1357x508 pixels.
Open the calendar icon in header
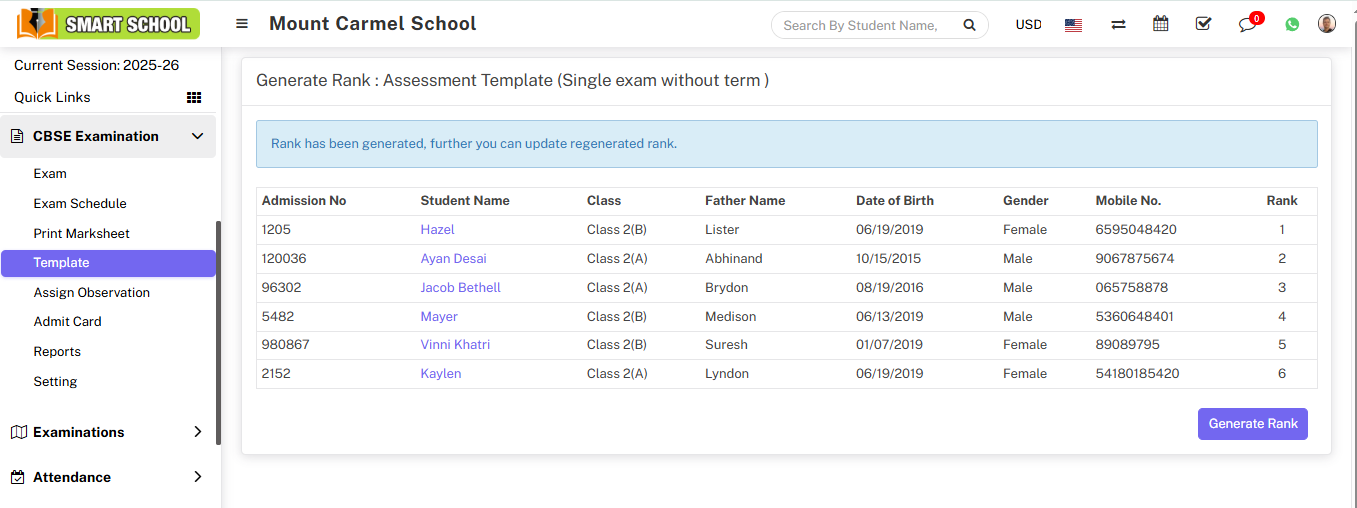click(1160, 24)
